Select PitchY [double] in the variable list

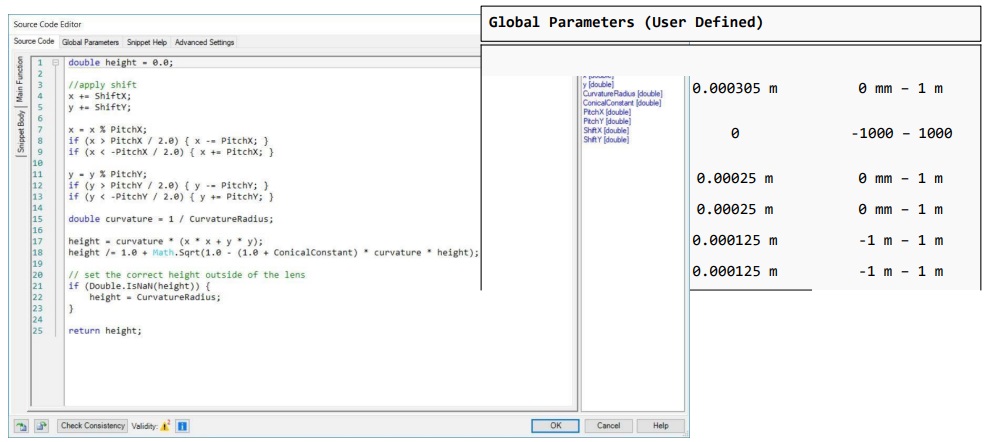(x=606, y=121)
